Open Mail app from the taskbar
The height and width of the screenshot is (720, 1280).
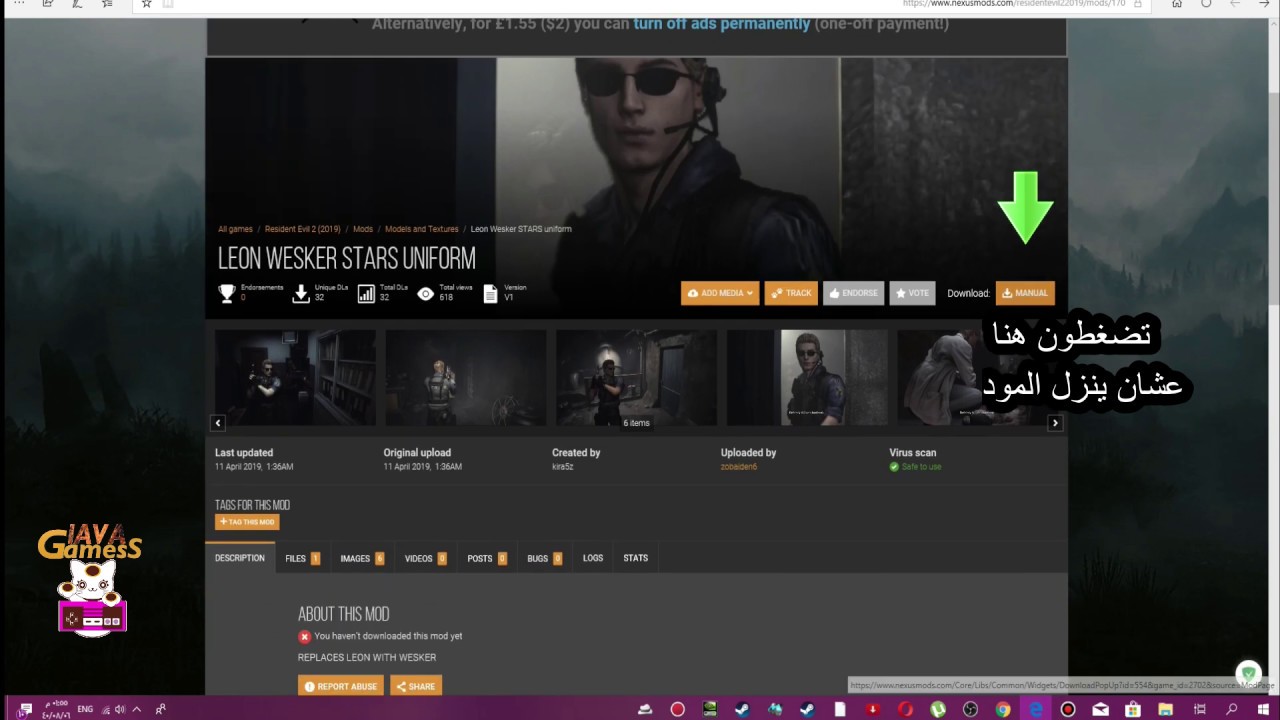[x=1101, y=709]
